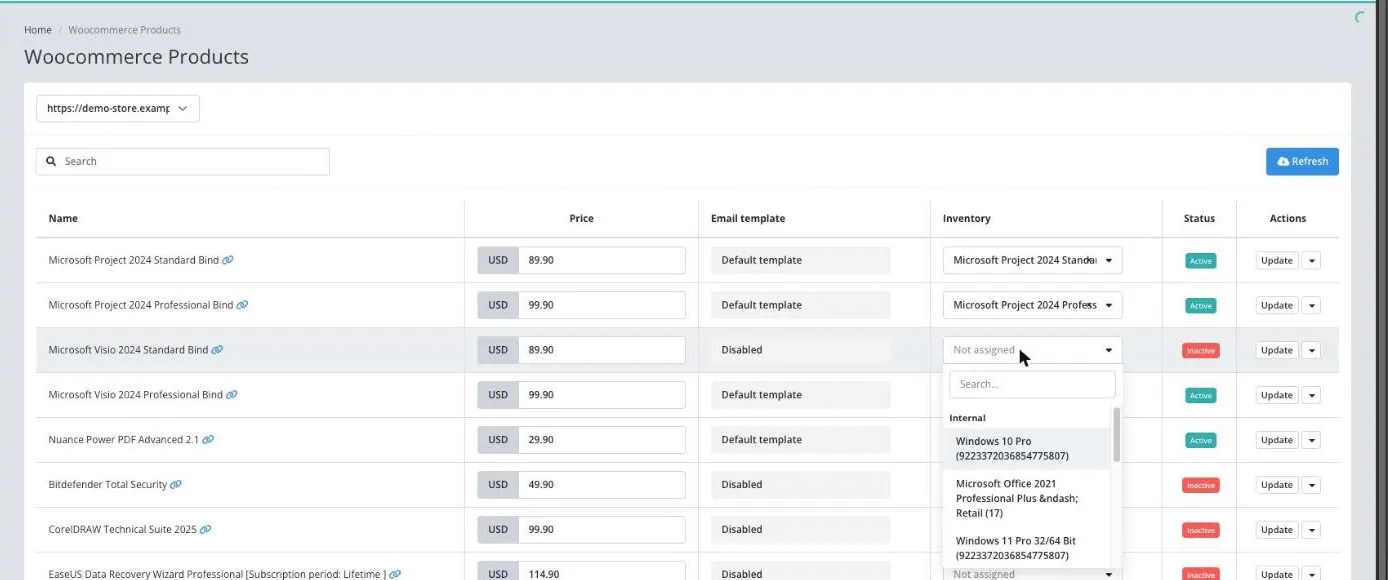Click the Woocommerce Products breadcrumb
1388x580 pixels.
(x=124, y=30)
